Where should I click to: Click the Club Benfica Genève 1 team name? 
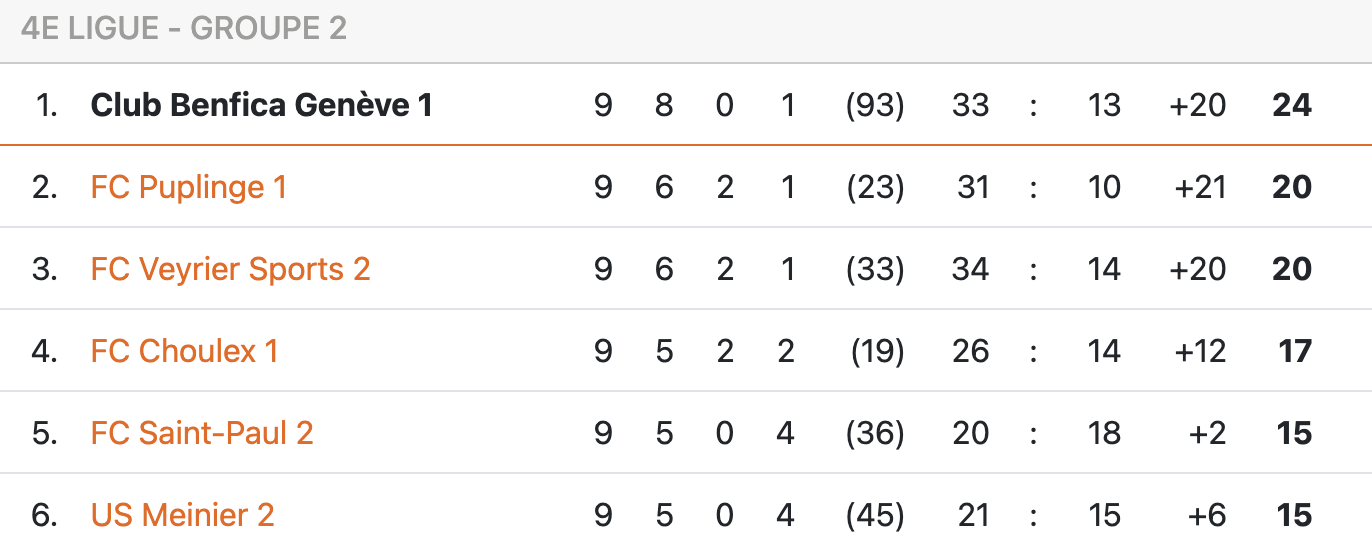point(261,105)
